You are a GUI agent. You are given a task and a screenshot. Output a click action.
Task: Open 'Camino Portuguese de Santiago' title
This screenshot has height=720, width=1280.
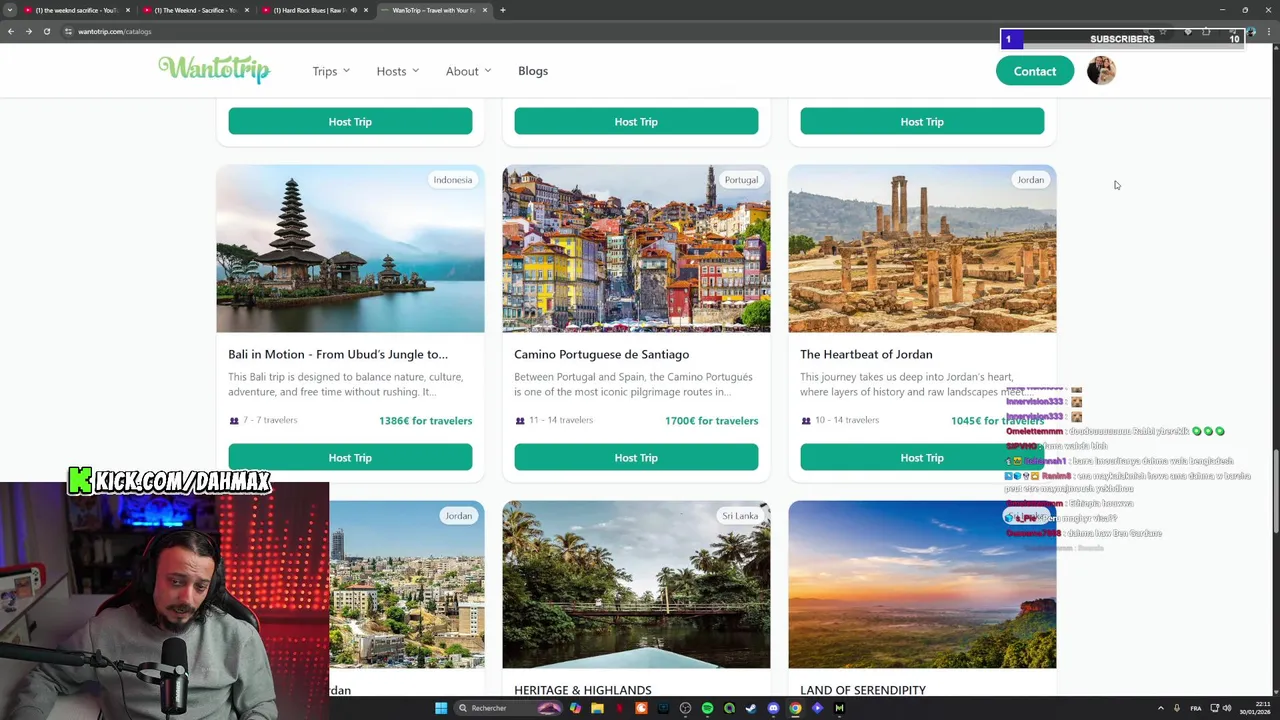tap(601, 354)
